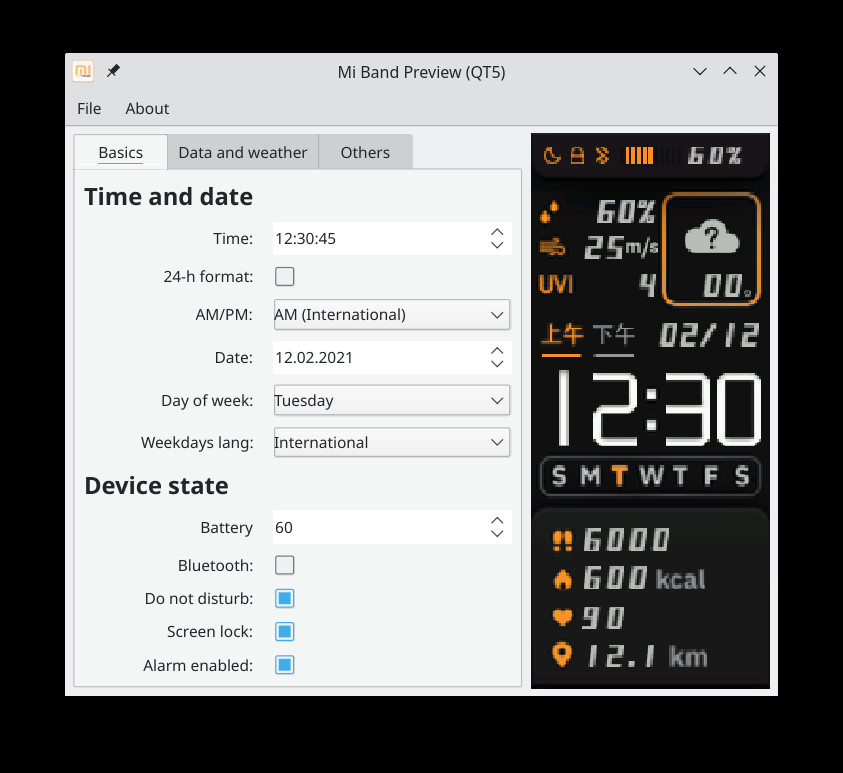The width and height of the screenshot is (843, 773).
Task: Switch to the Data and weather tab
Action: point(242,153)
